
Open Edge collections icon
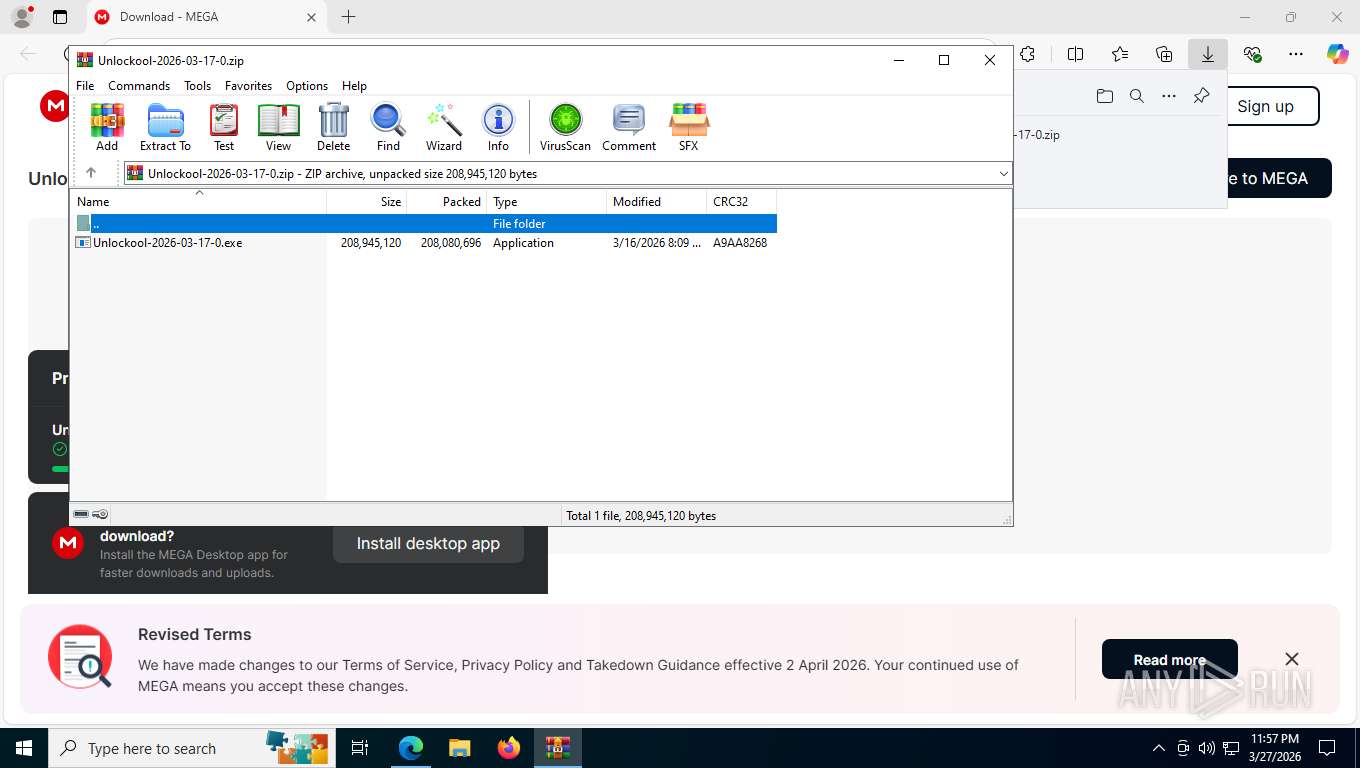tap(1164, 54)
